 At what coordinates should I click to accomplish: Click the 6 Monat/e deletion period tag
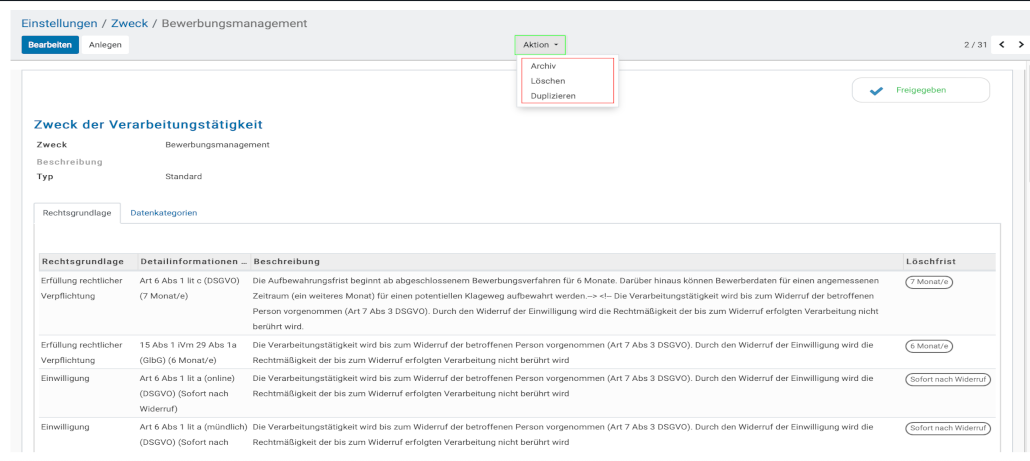[929, 345]
